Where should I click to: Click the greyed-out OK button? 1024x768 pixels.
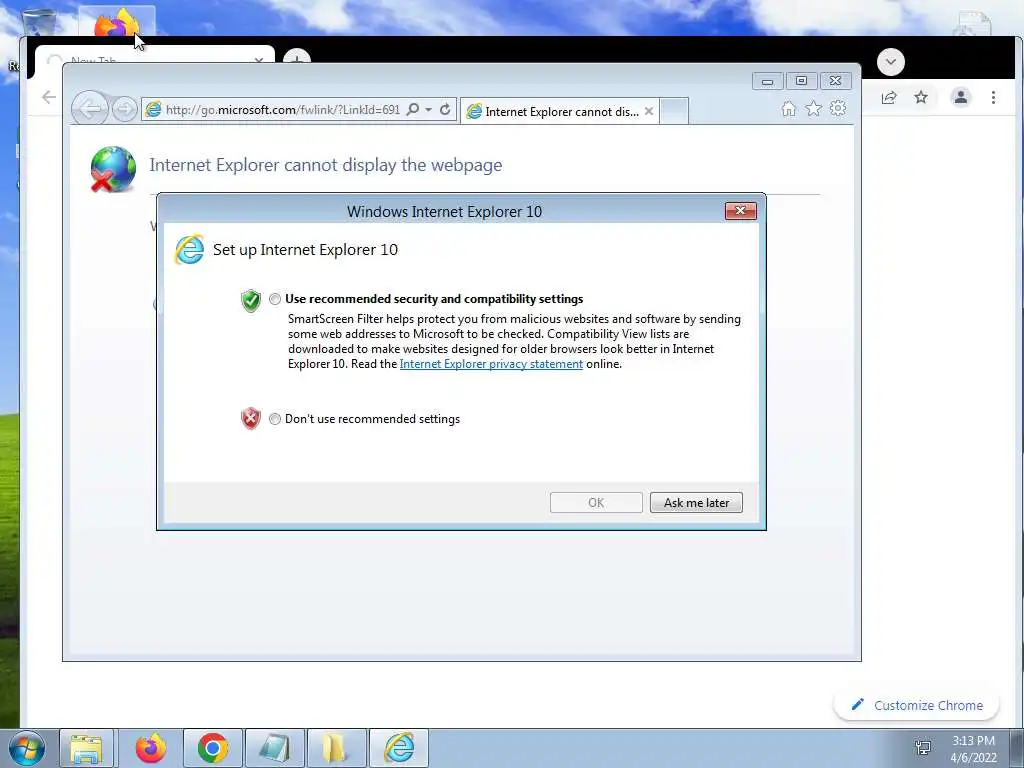(x=596, y=503)
